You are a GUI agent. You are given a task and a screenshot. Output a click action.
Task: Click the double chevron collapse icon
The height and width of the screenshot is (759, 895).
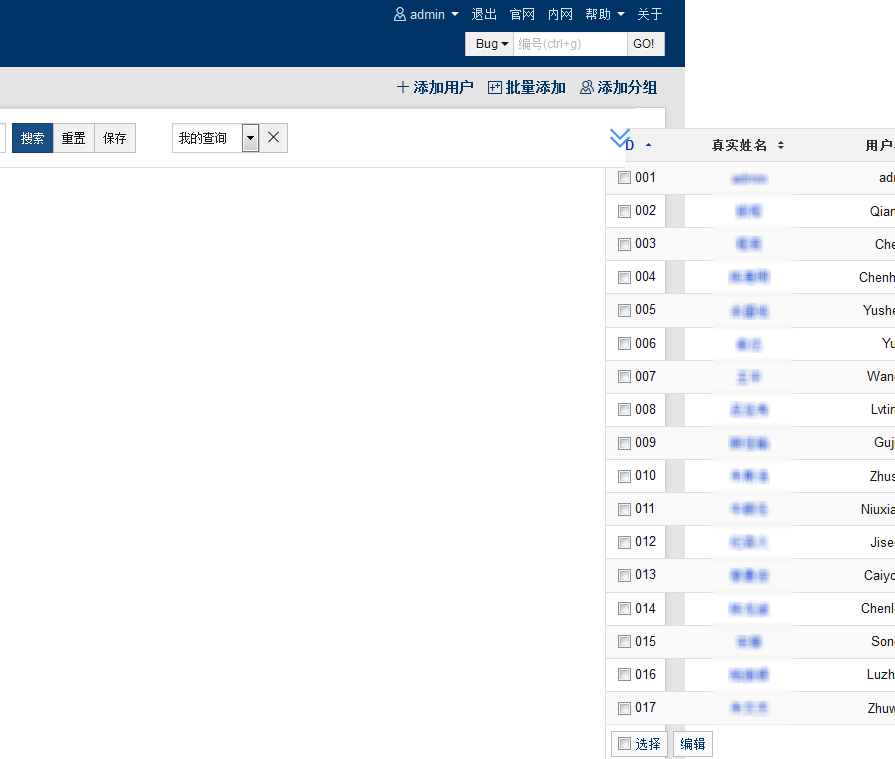click(619, 138)
